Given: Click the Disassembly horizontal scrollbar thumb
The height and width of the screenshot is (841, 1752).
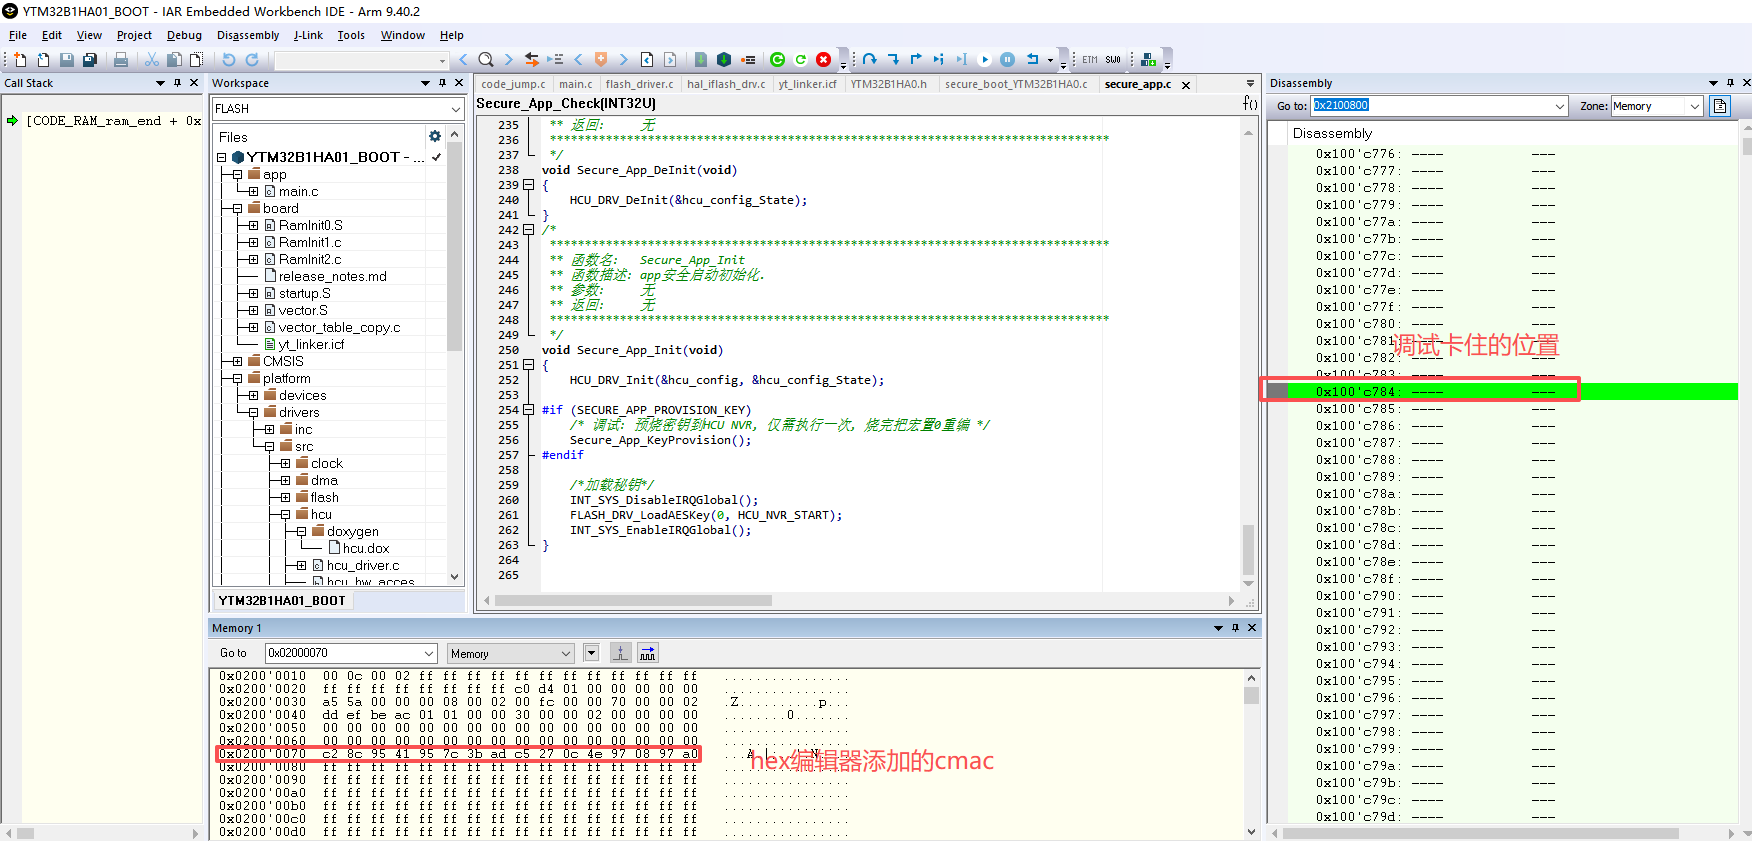Looking at the screenshot, I should [x=1481, y=833].
